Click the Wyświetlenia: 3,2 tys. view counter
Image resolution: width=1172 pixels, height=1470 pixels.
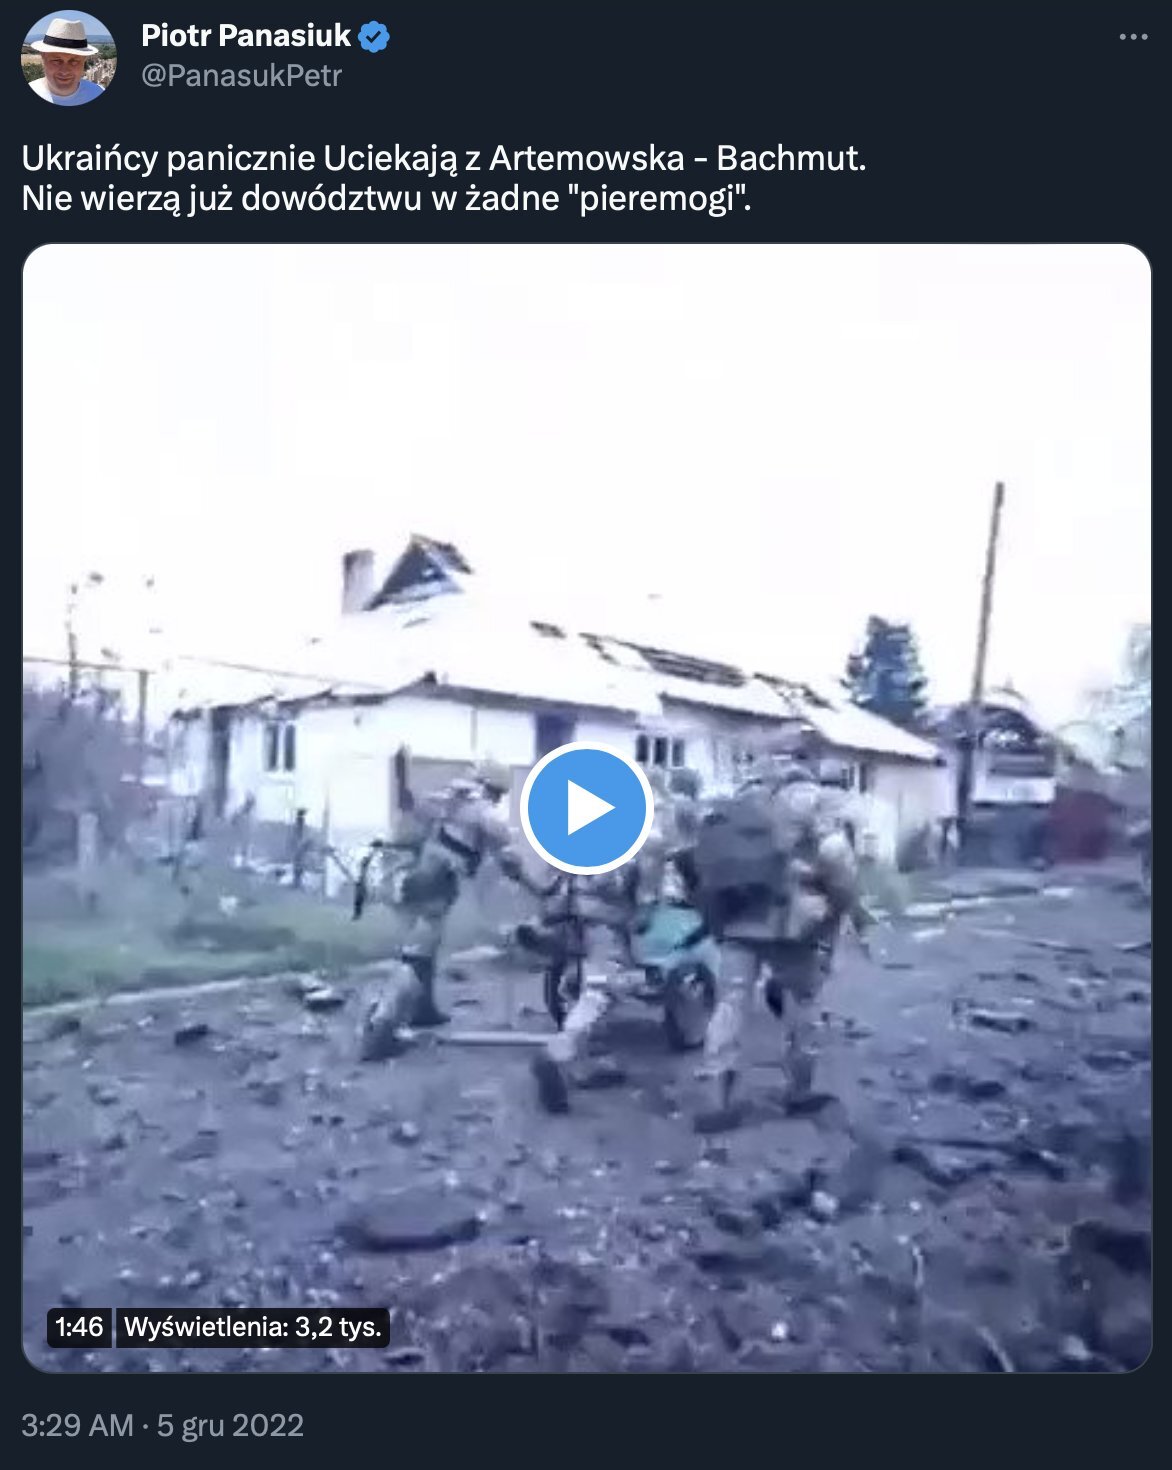point(253,1327)
